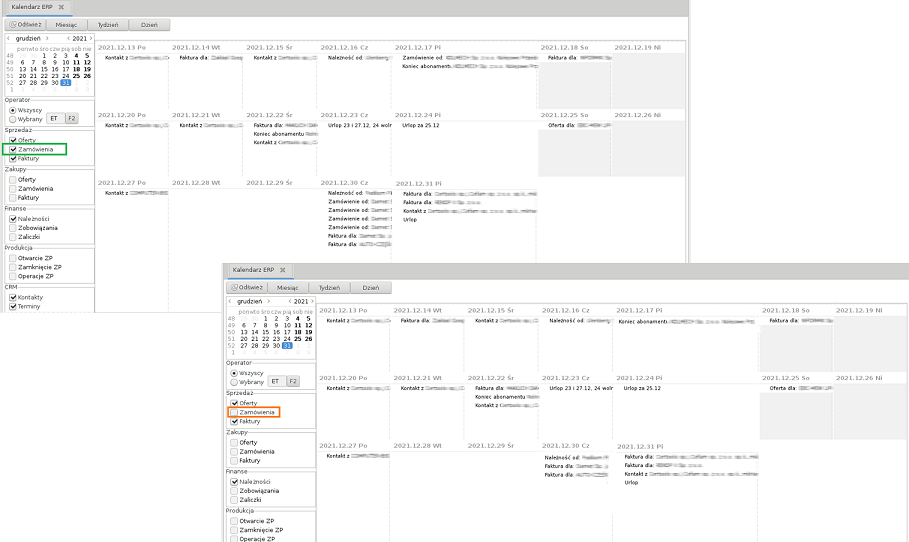Screen dimensions: 909x542
Task: Open 'Urlop za 25.12' entry in upper window
Action: tap(421, 125)
